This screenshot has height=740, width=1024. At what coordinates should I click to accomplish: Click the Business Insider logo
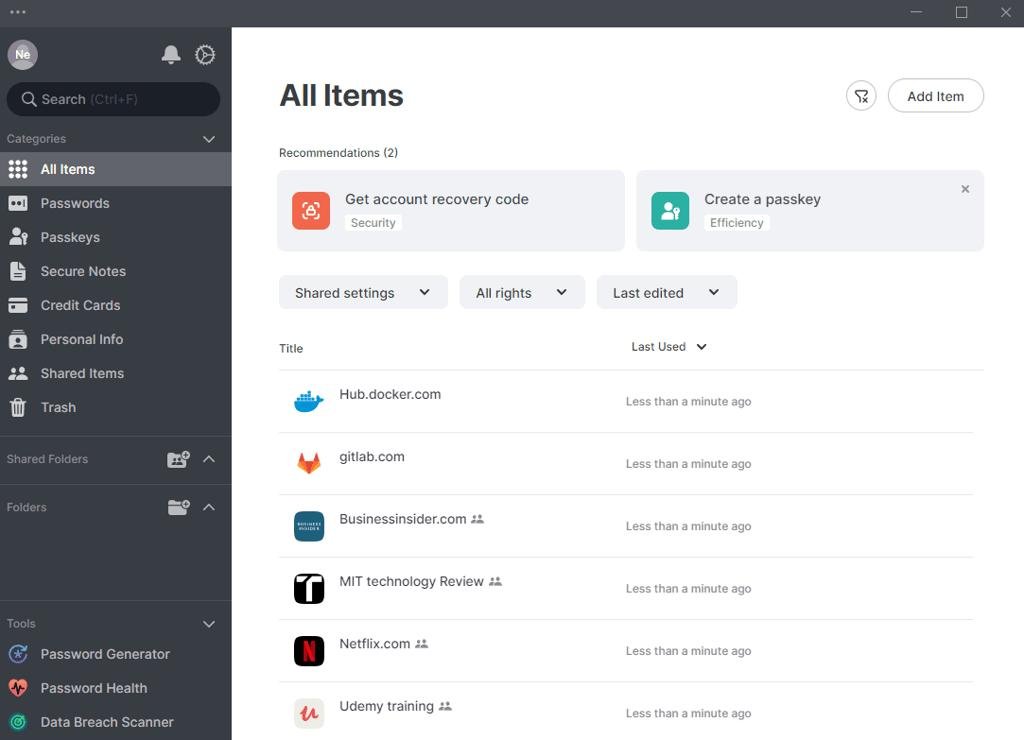(x=309, y=526)
